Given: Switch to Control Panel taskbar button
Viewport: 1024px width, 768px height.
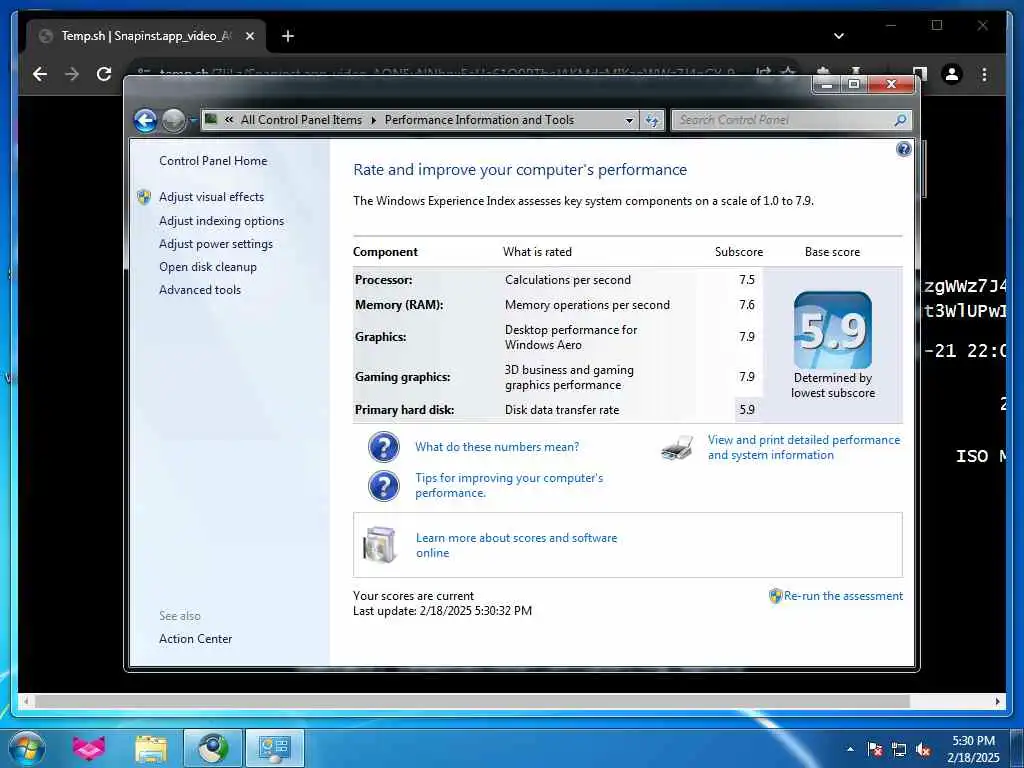Looking at the screenshot, I should (275, 748).
